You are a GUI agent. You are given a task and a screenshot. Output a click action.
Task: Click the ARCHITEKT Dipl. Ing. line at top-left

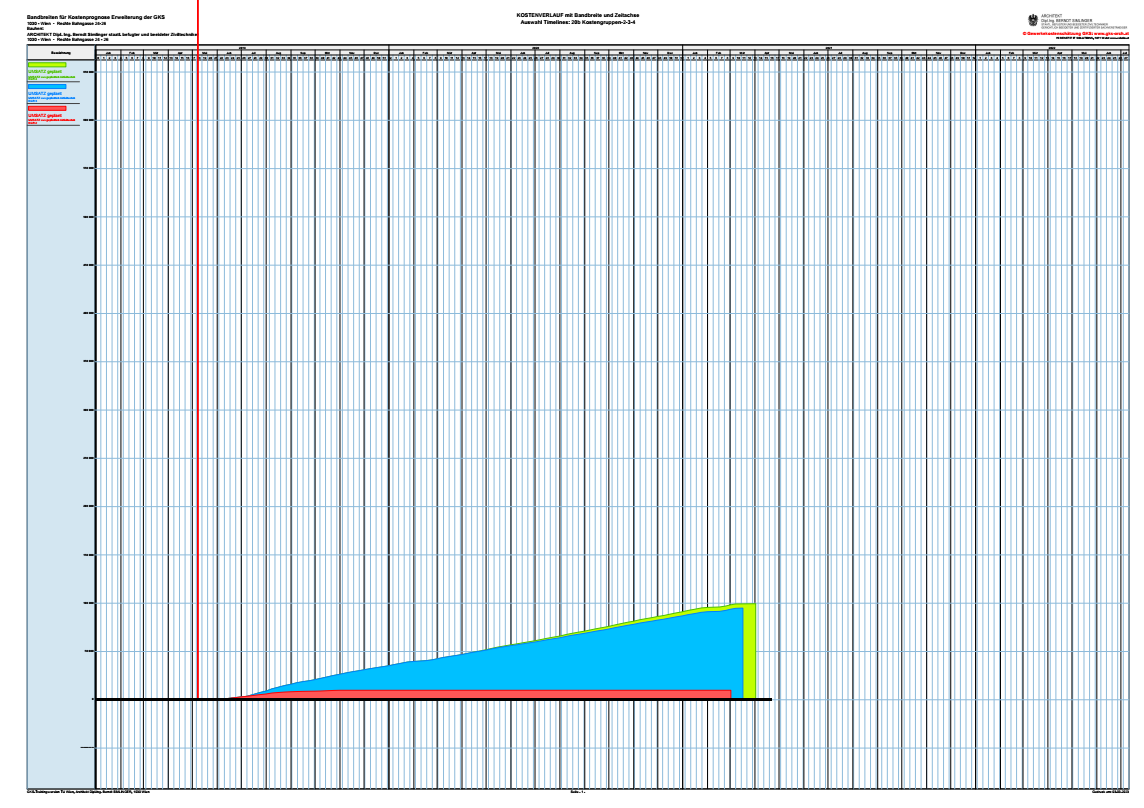[x=110, y=34]
